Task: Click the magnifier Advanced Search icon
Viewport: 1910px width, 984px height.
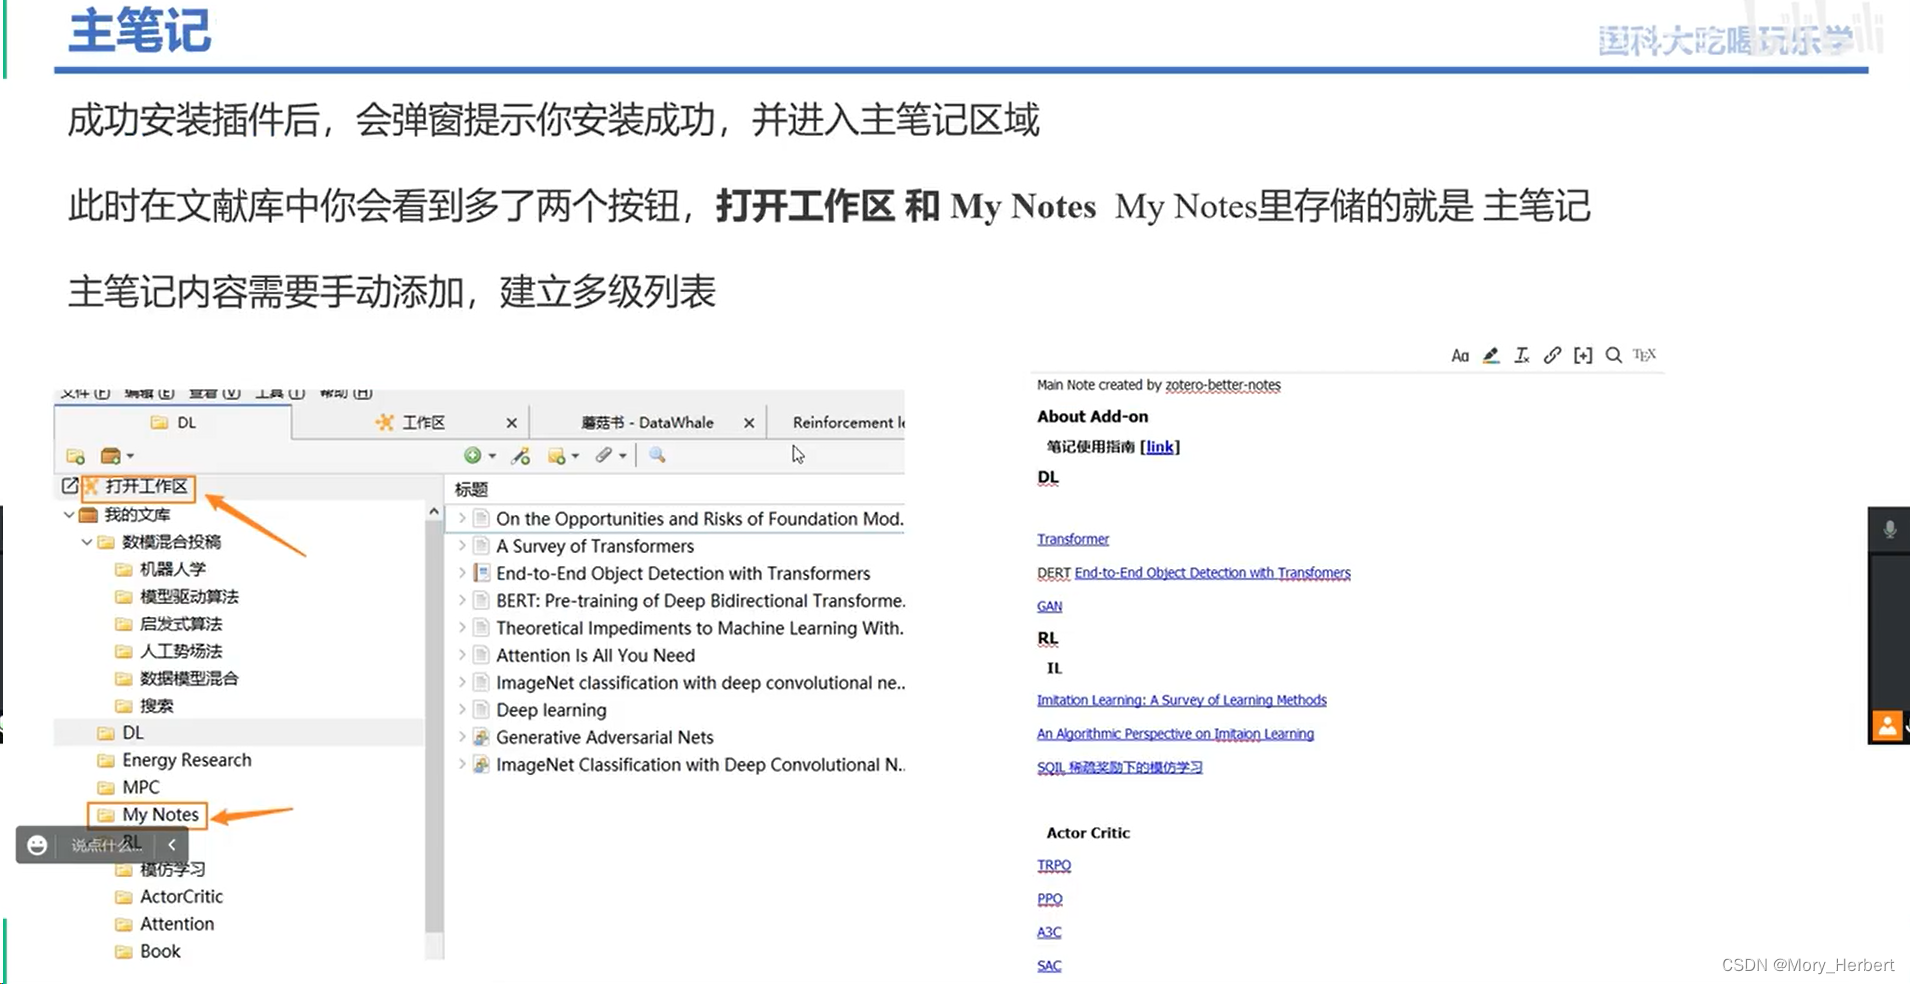Action: (x=657, y=455)
